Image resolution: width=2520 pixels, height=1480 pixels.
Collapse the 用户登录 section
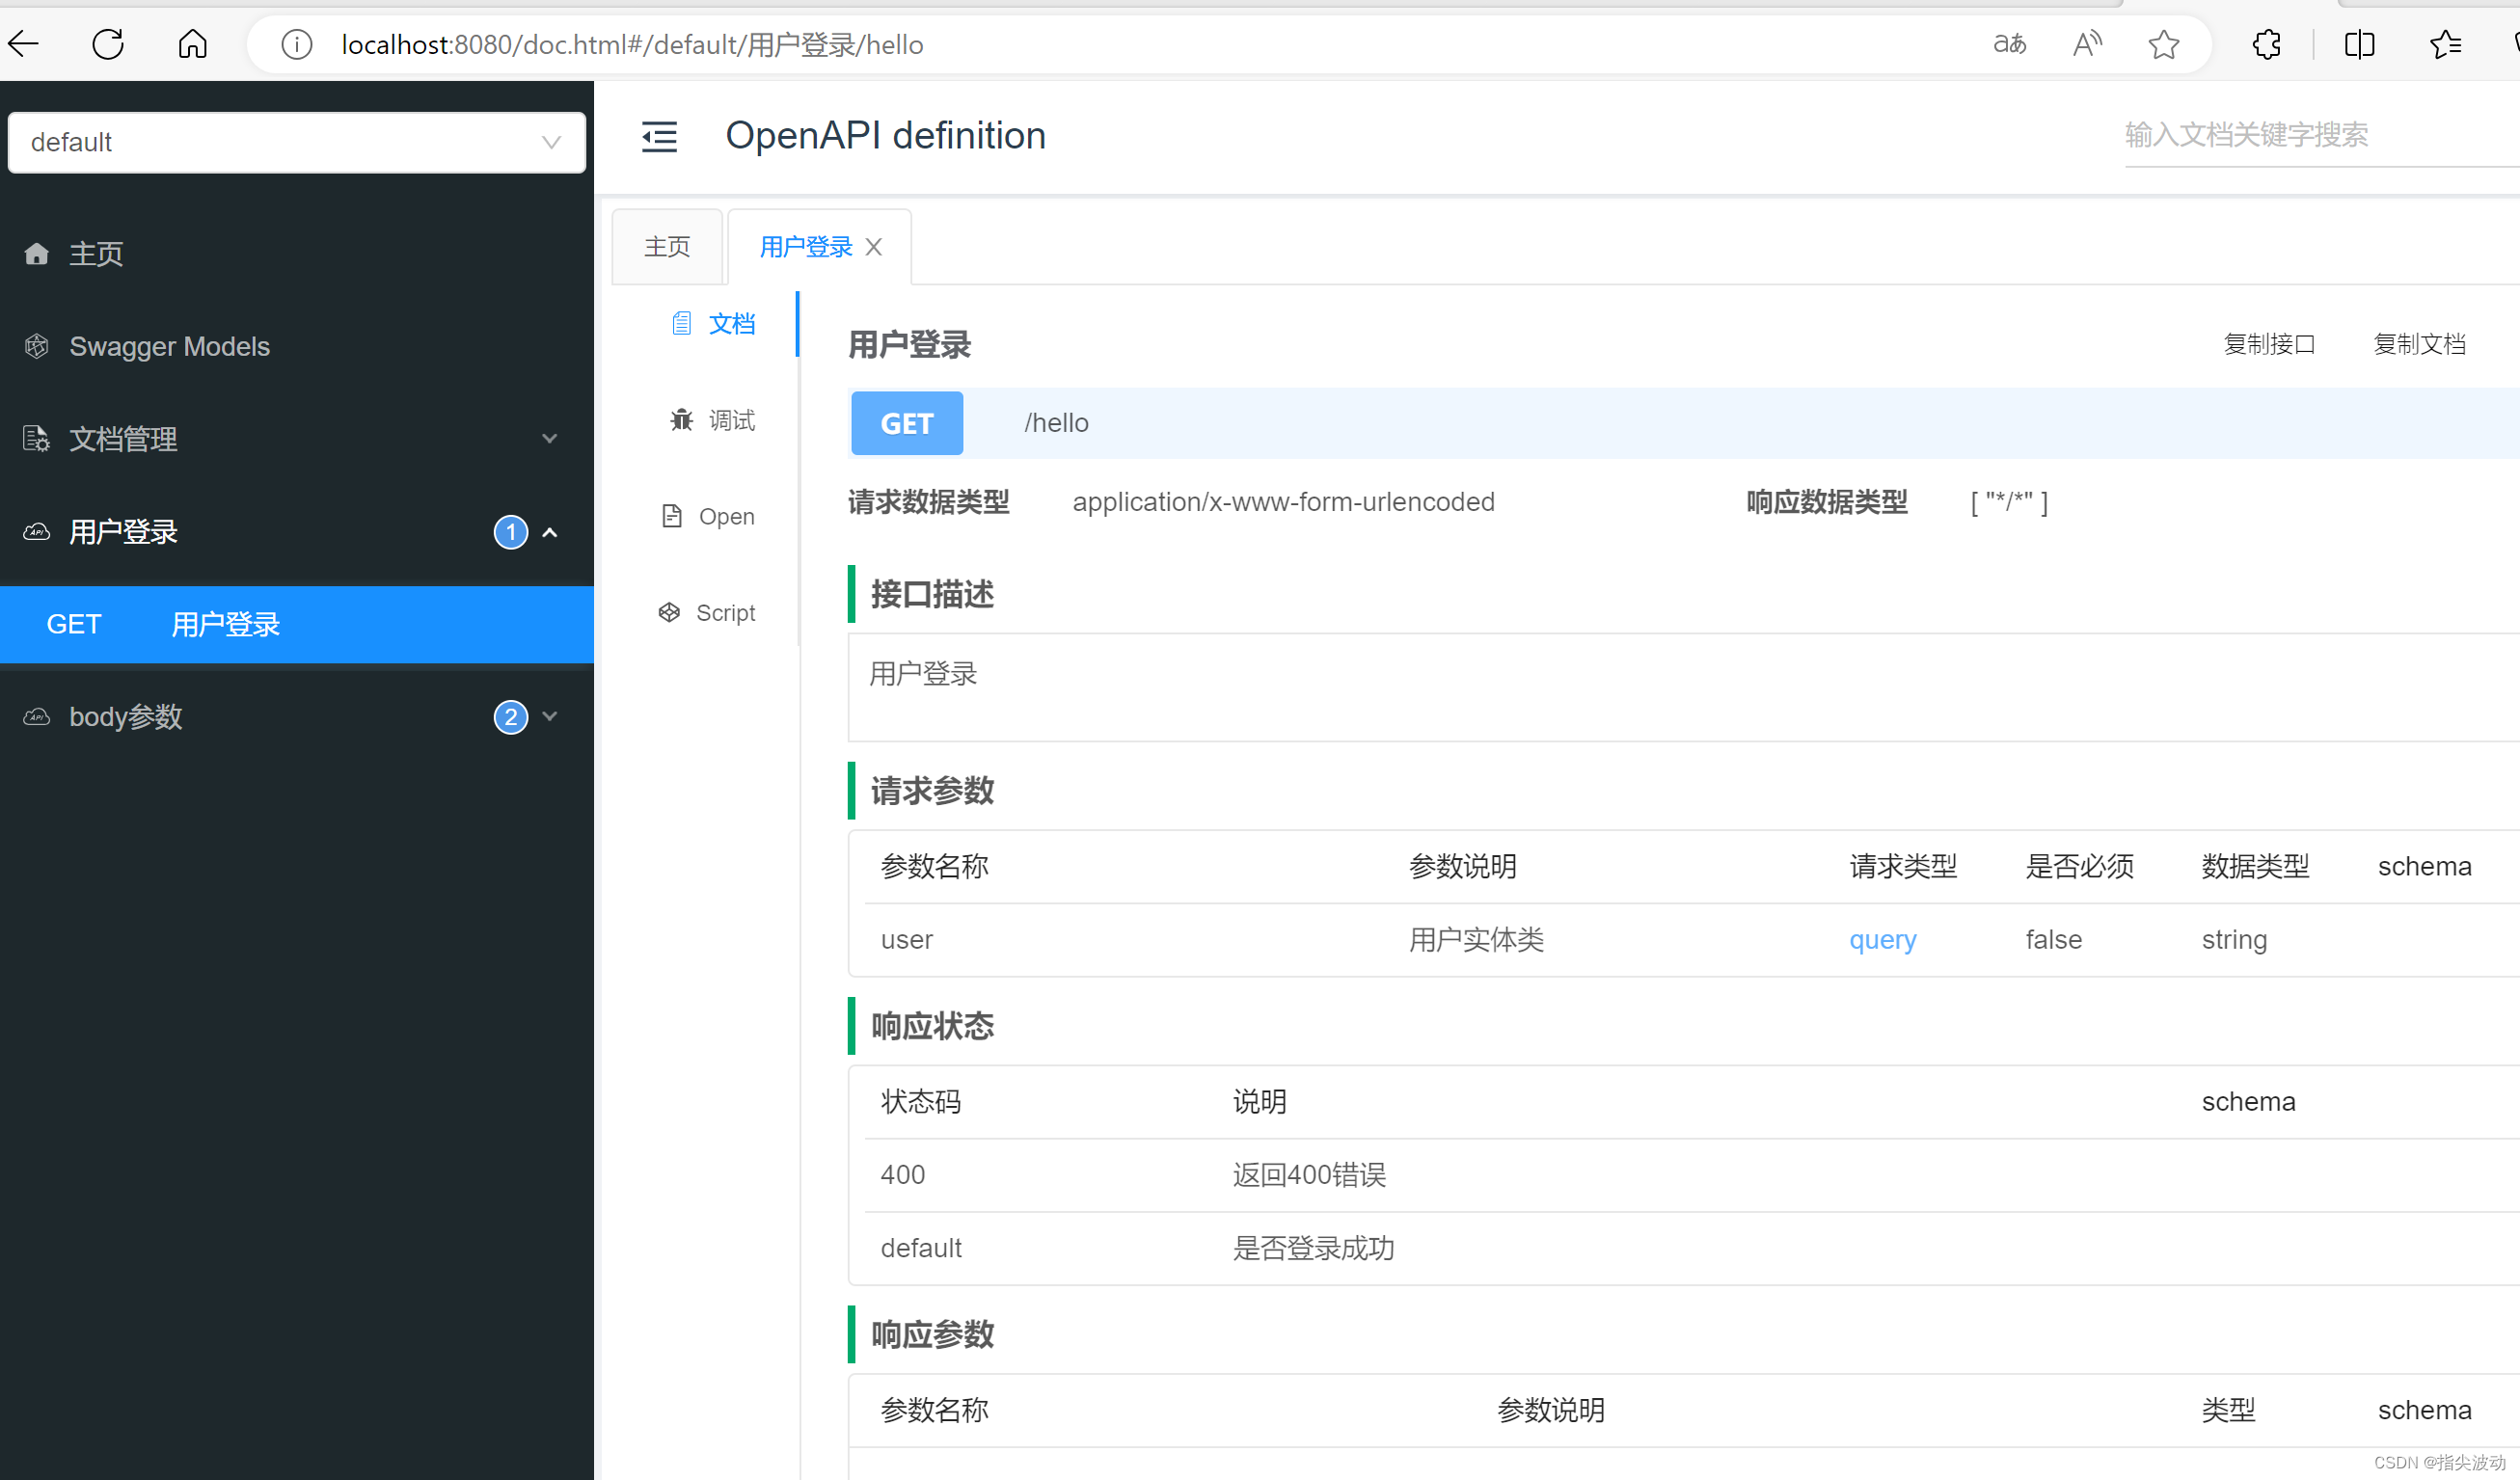click(549, 532)
